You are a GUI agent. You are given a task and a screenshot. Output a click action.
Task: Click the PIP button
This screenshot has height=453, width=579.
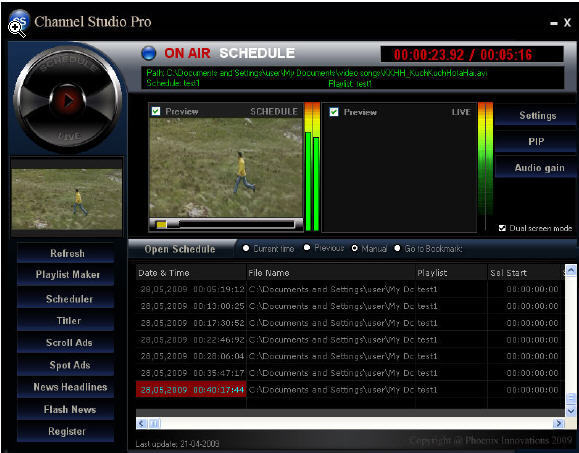tap(536, 142)
